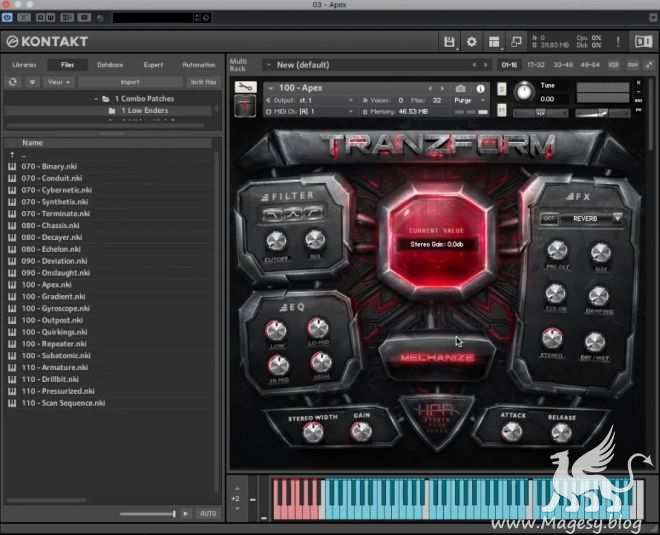Open instrument edit mode with wrench icon
Image resolution: width=660 pixels, height=535 pixels.
tap(245, 87)
